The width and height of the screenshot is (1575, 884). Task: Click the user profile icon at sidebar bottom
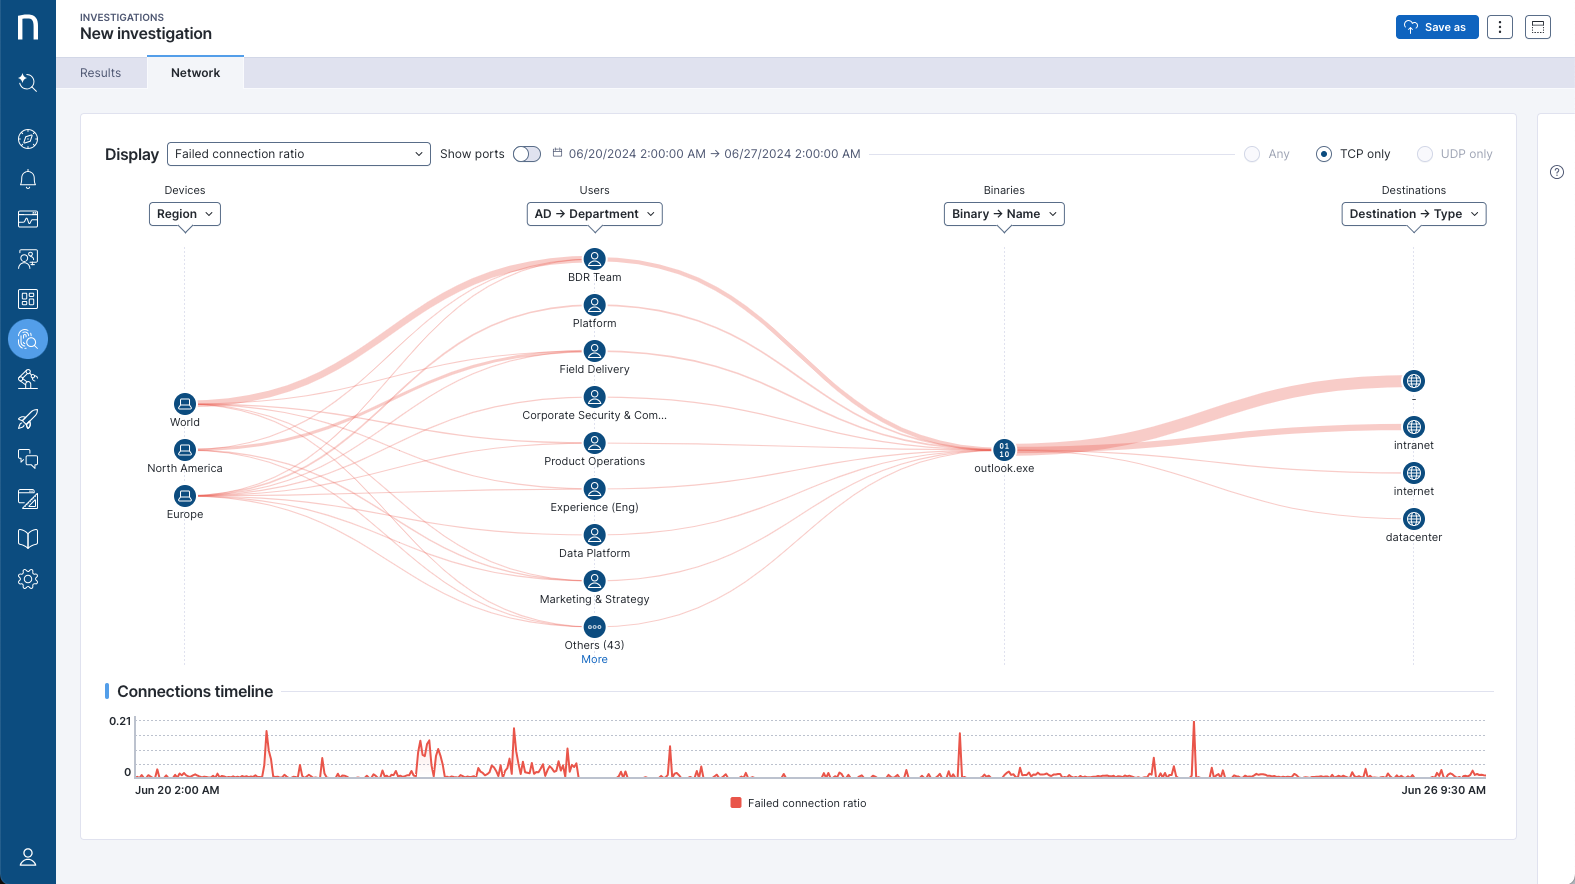pos(28,857)
